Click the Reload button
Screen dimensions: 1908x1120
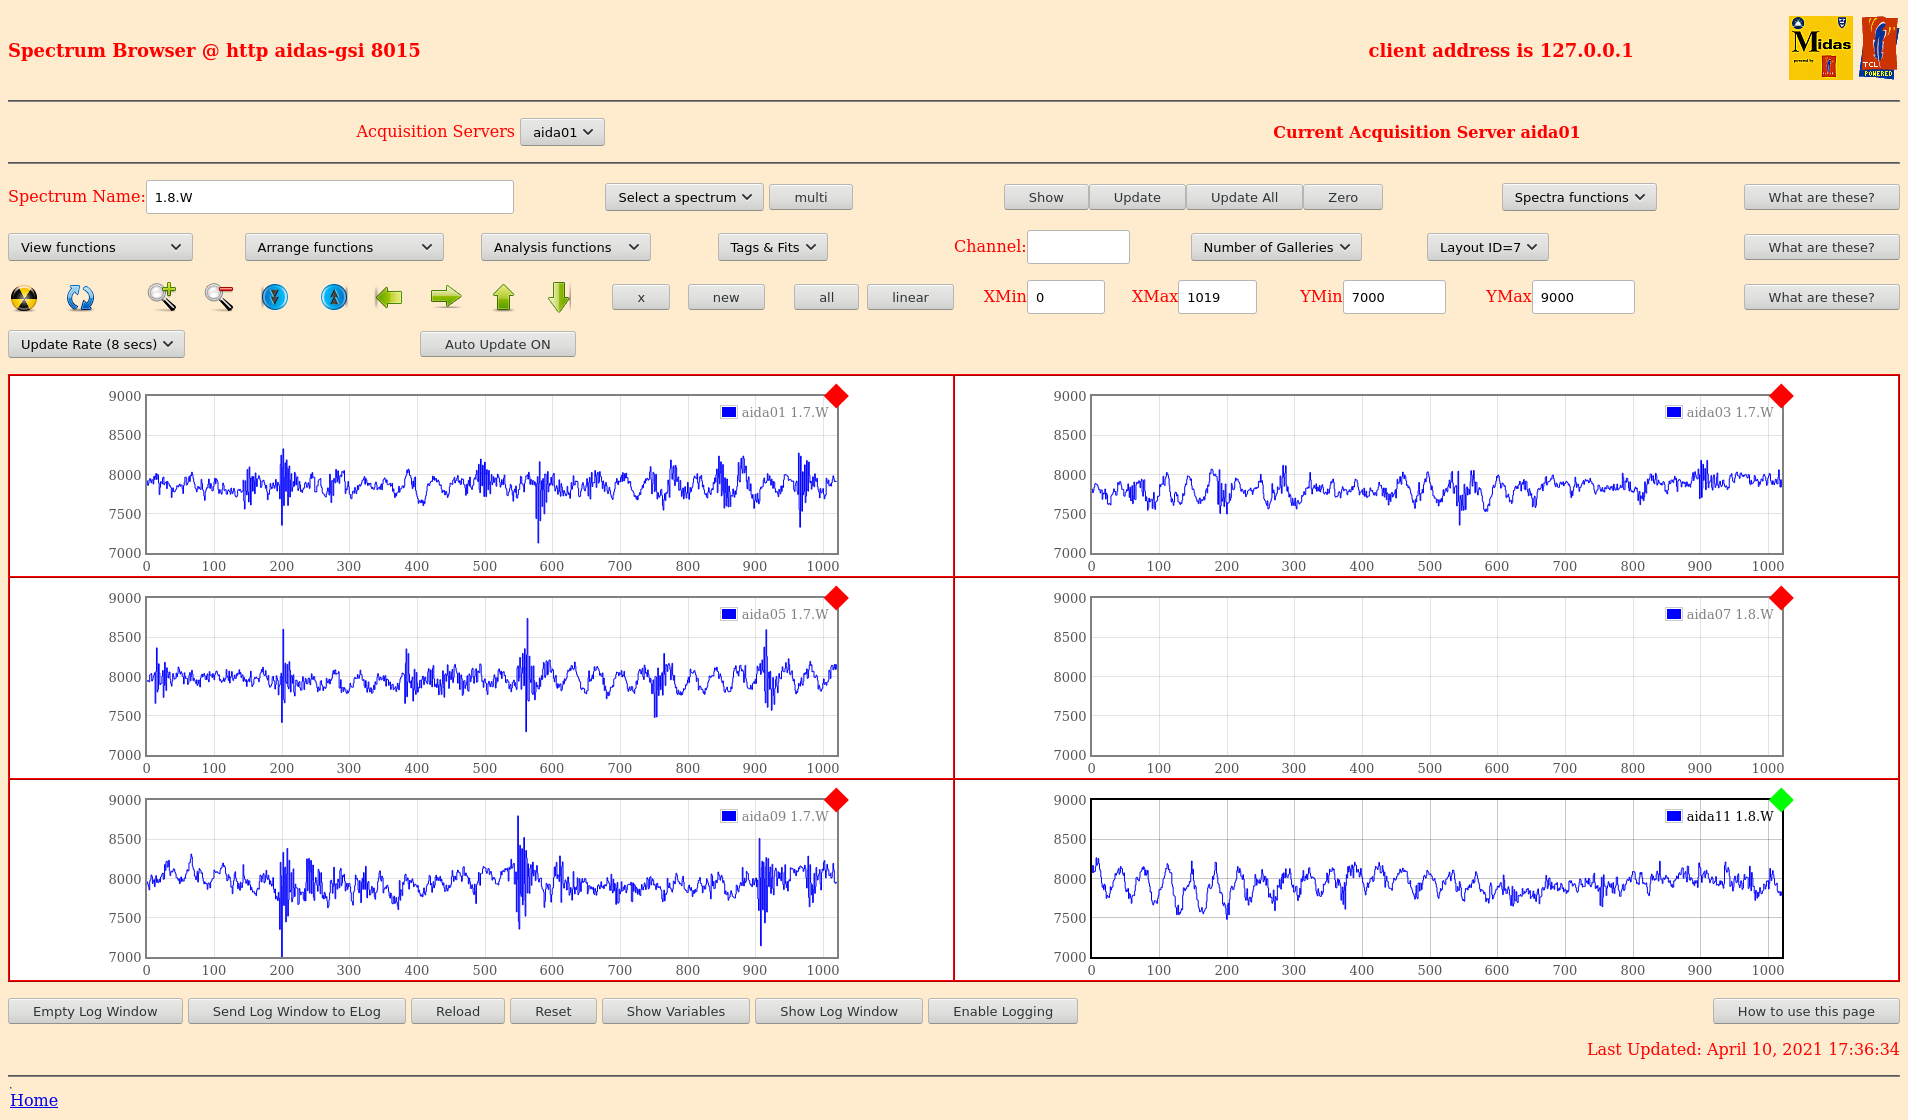[458, 1011]
